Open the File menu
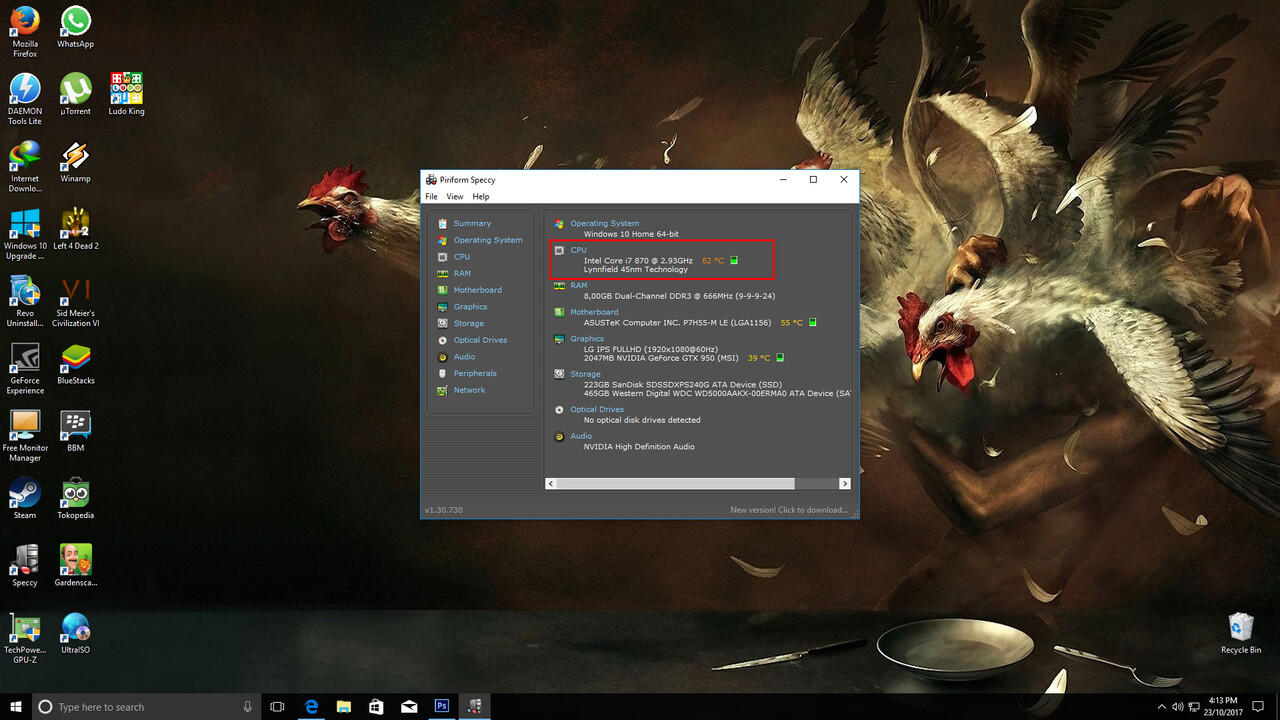The width and height of the screenshot is (1280, 720). (431, 197)
